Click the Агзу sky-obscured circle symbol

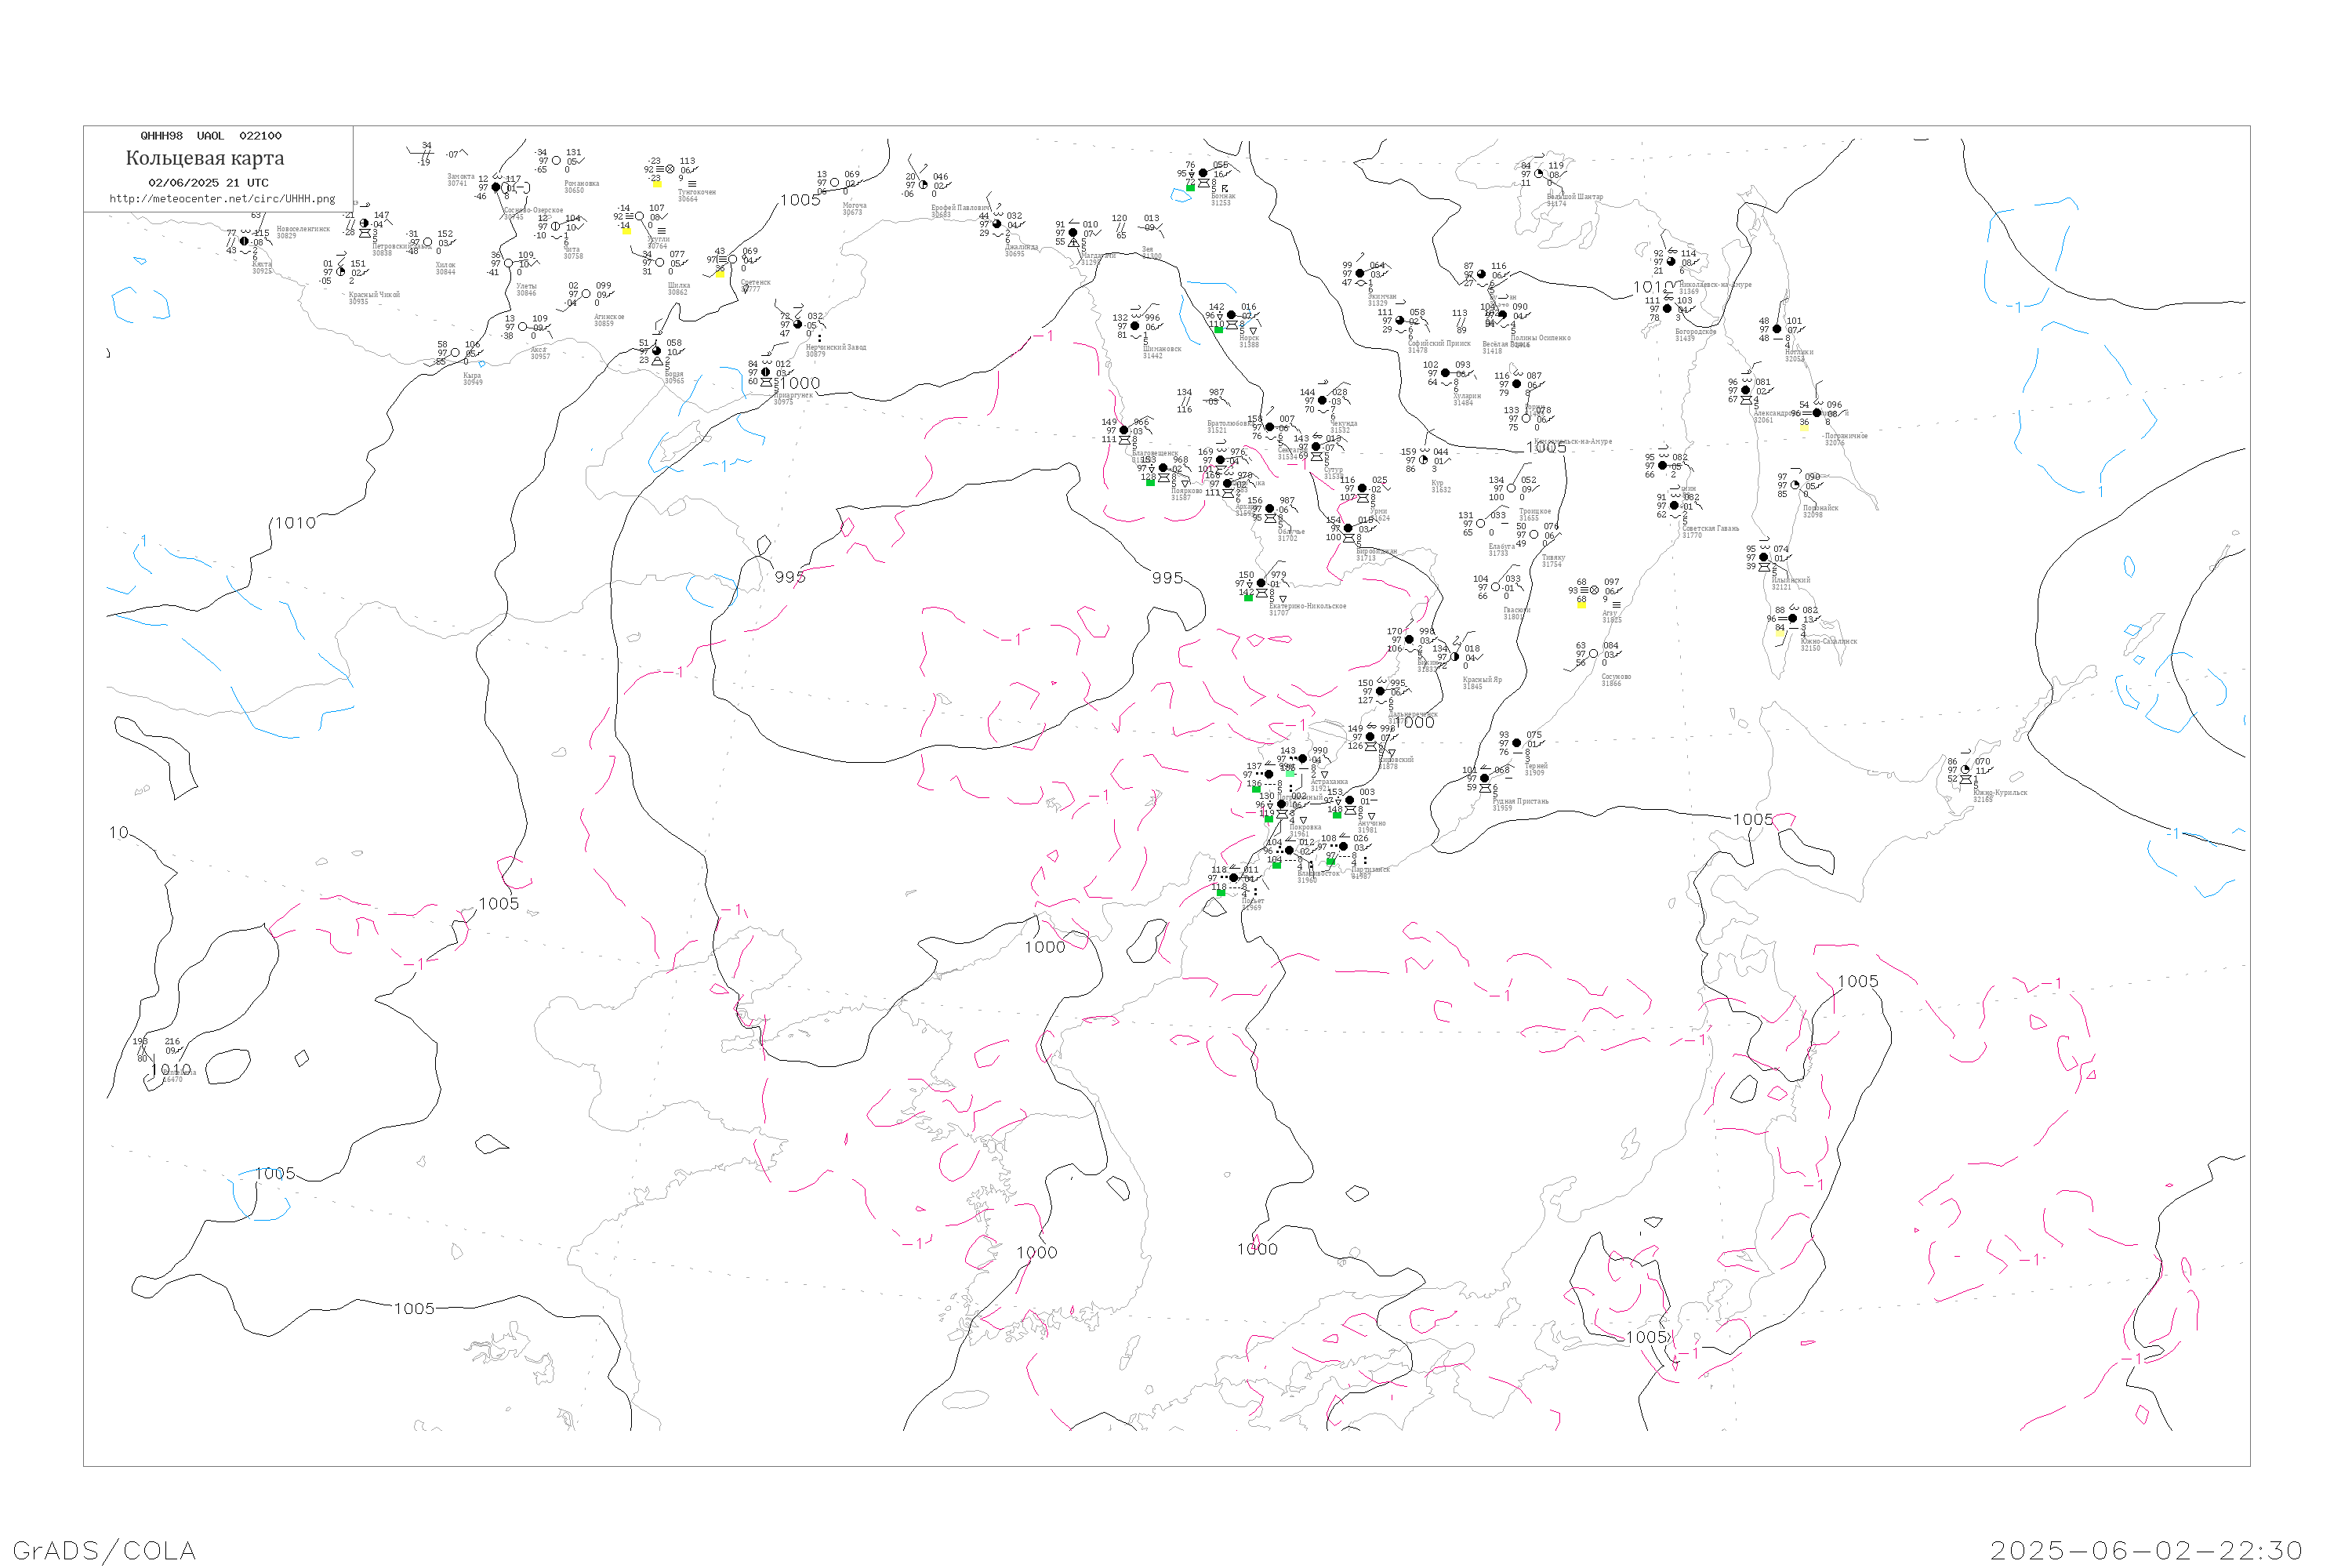1594,590
